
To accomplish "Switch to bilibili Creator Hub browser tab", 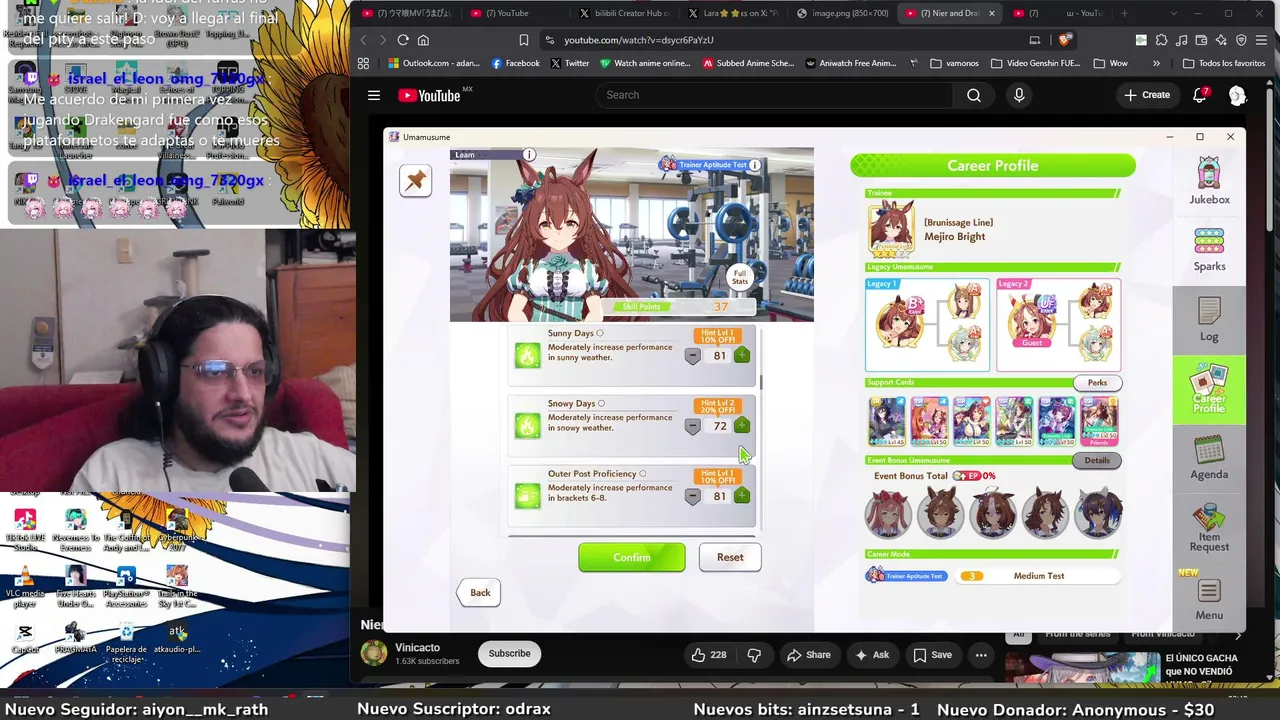I will (626, 13).
